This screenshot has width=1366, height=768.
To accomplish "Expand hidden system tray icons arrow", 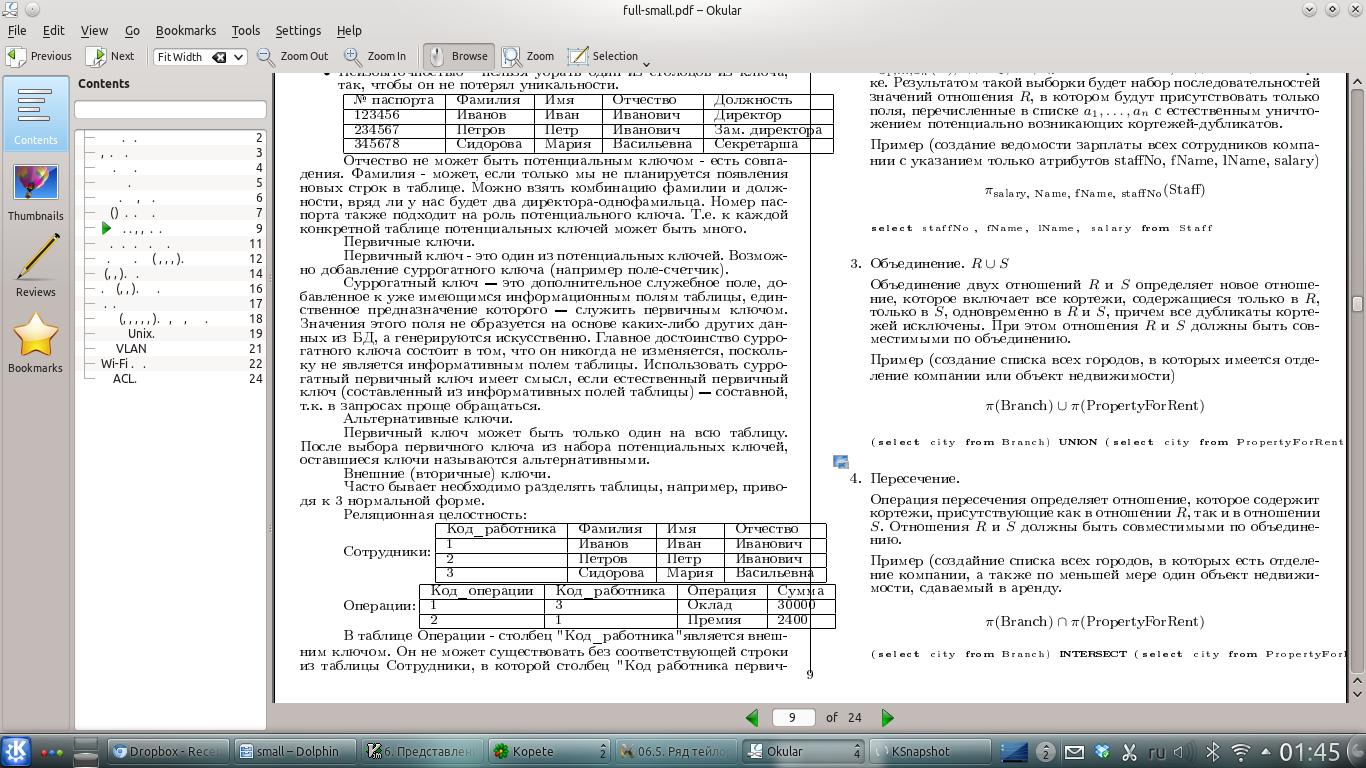I will [x=1265, y=751].
